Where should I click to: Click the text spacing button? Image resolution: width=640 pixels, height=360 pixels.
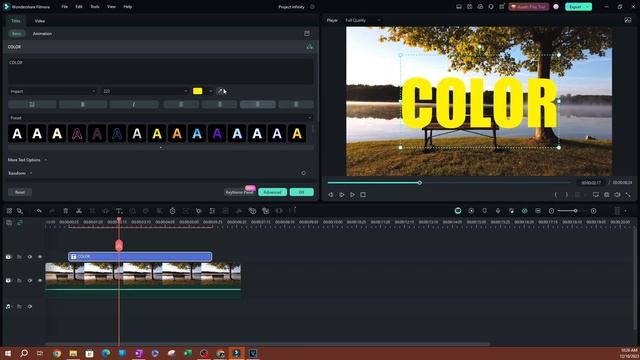32,104
